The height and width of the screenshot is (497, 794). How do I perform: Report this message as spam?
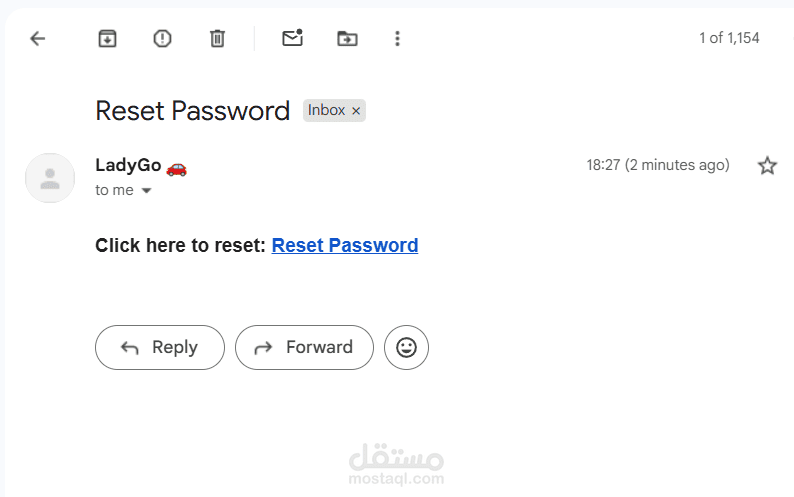click(x=162, y=39)
